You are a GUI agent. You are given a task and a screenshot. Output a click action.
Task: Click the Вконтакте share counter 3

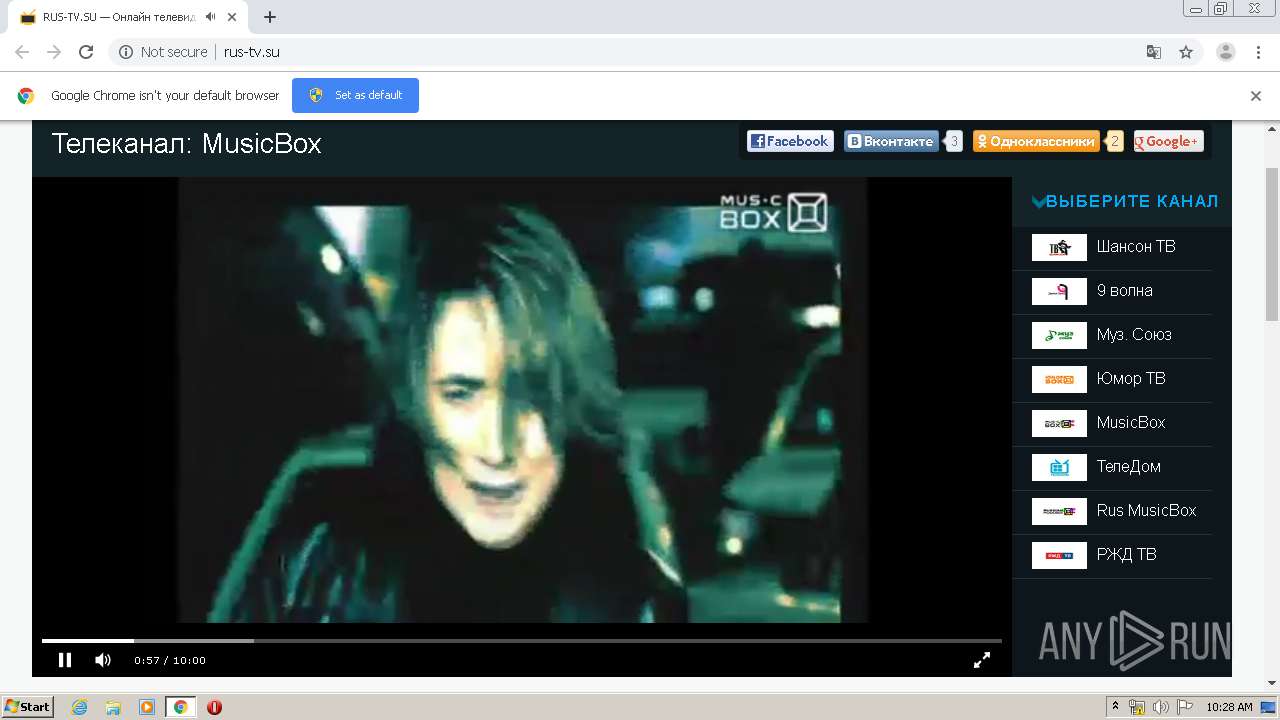954,141
